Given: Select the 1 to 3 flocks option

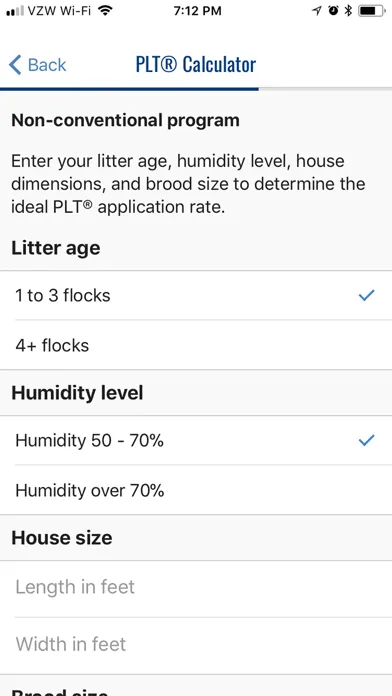Looking at the screenshot, I should (196, 295).
